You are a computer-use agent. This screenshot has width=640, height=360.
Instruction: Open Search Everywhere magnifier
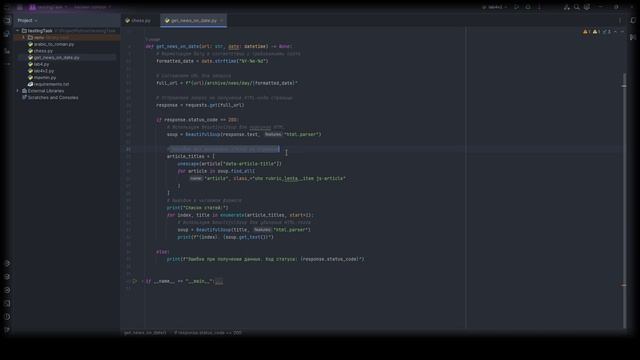click(577, 7)
